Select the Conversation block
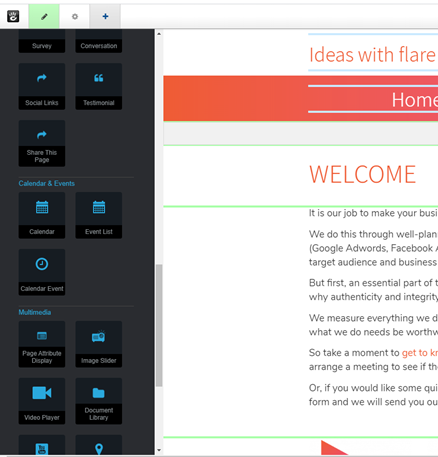 [99, 41]
